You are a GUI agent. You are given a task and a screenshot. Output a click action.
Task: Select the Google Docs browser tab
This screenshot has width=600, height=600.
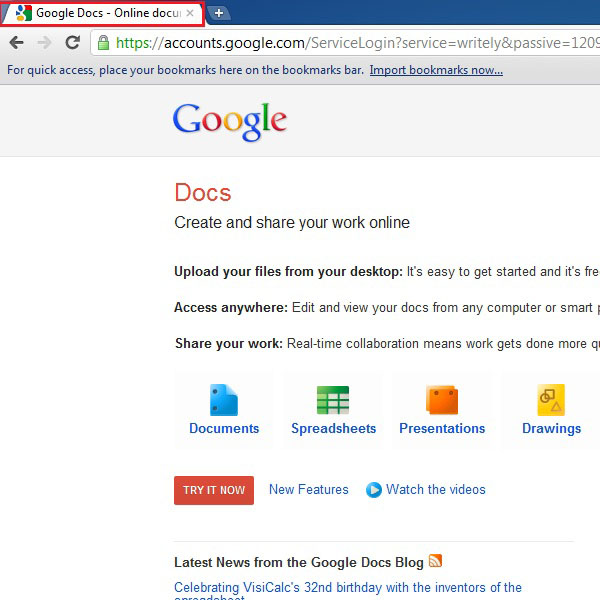(x=103, y=14)
